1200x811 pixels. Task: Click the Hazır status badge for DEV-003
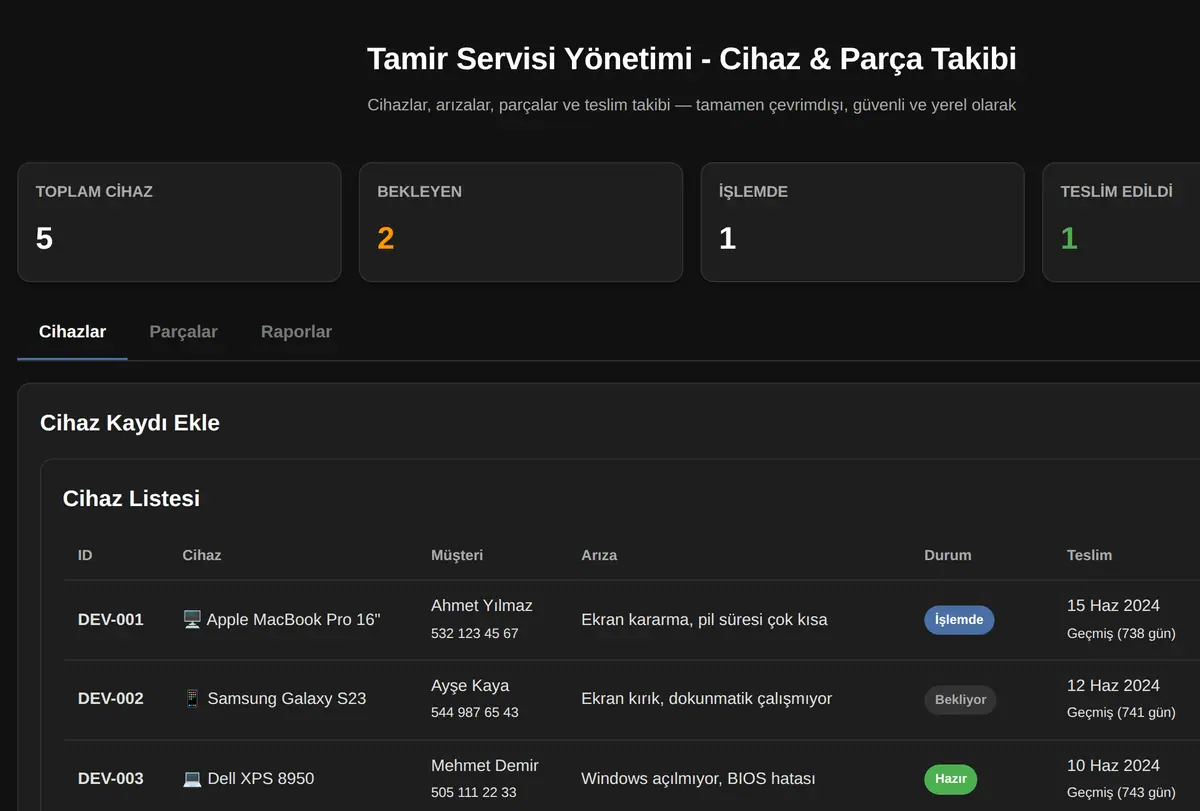pyautogui.click(x=950, y=780)
